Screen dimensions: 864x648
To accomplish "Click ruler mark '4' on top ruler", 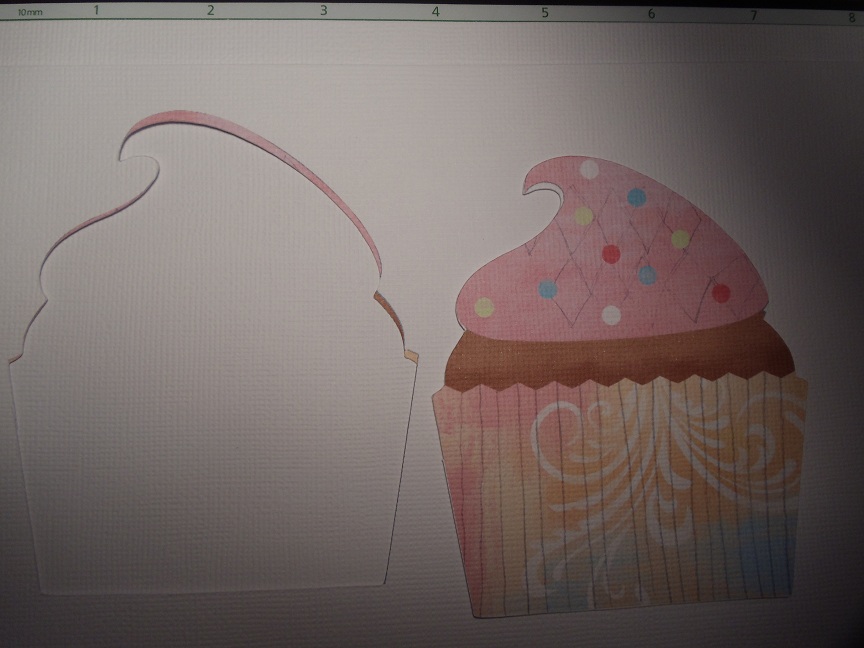I will tap(436, 11).
